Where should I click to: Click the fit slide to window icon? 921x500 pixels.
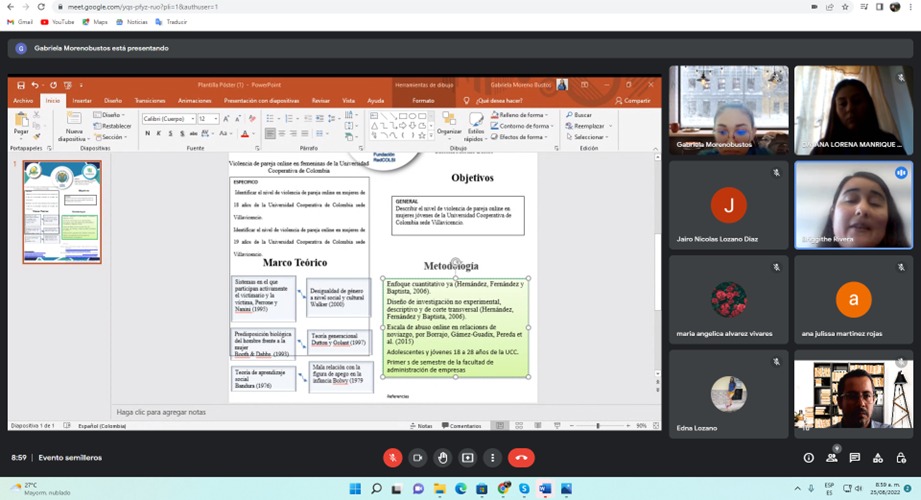click(x=656, y=425)
